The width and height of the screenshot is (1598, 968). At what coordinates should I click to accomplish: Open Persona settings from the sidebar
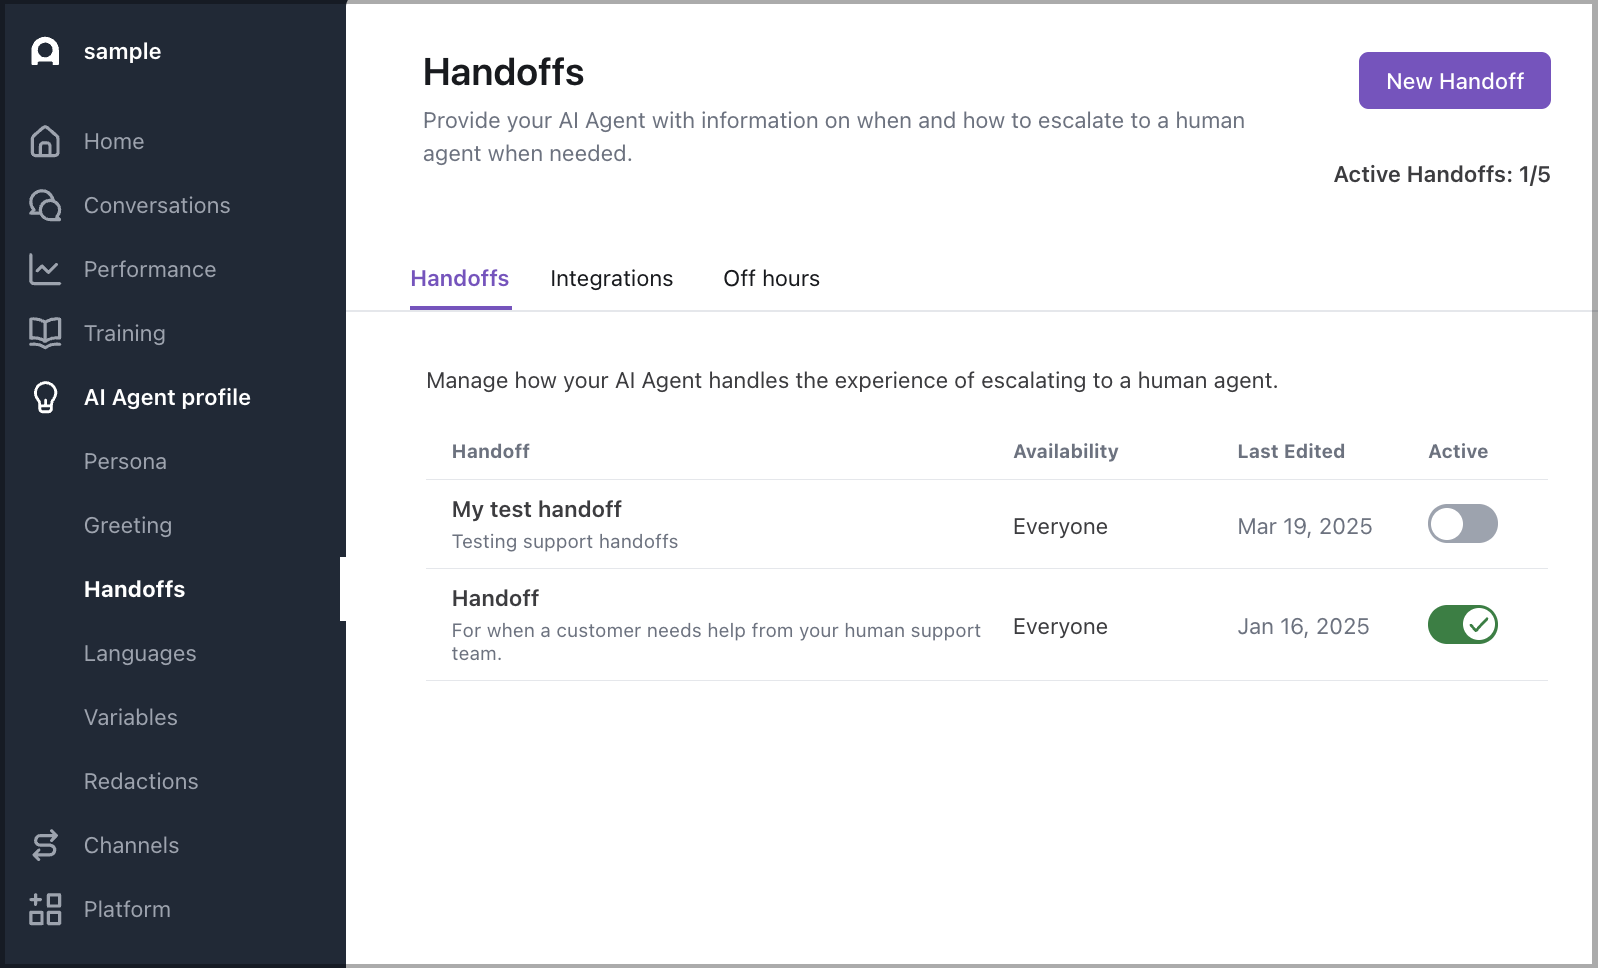(x=125, y=461)
